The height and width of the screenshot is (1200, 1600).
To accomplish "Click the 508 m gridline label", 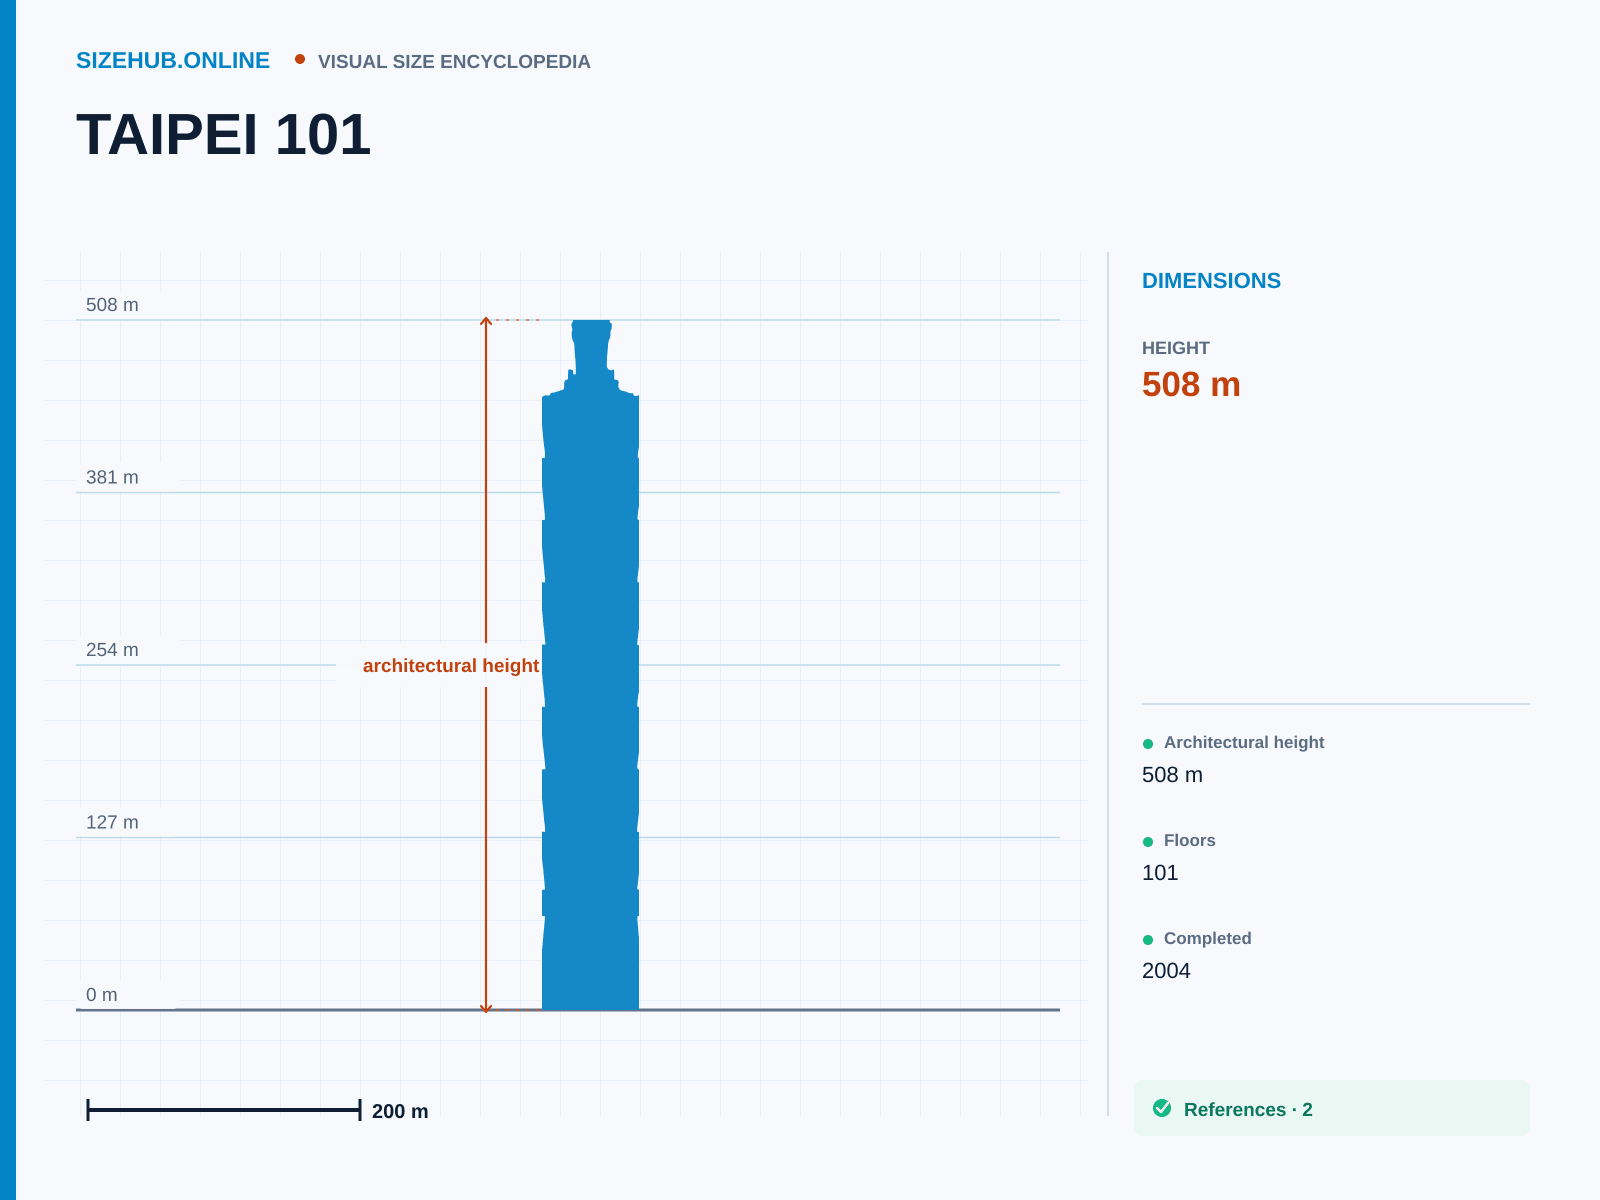I will (112, 305).
